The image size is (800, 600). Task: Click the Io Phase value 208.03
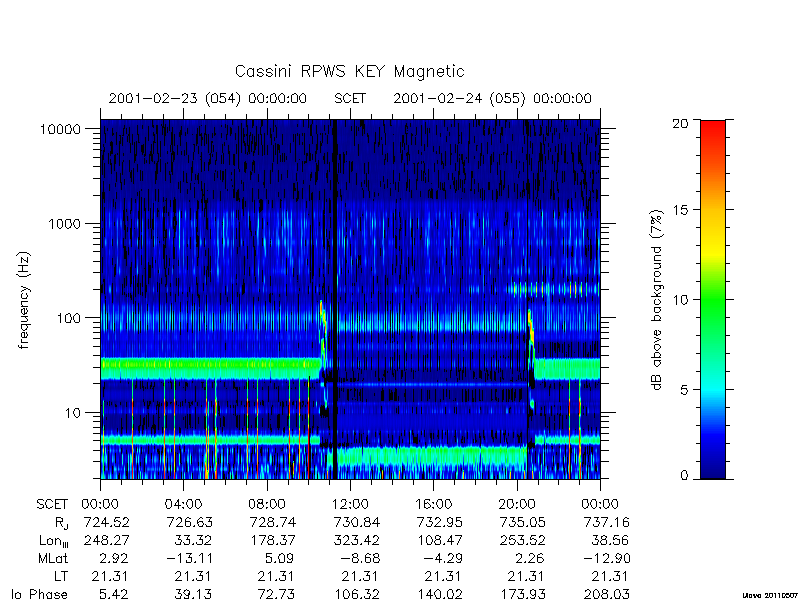[x=607, y=594]
